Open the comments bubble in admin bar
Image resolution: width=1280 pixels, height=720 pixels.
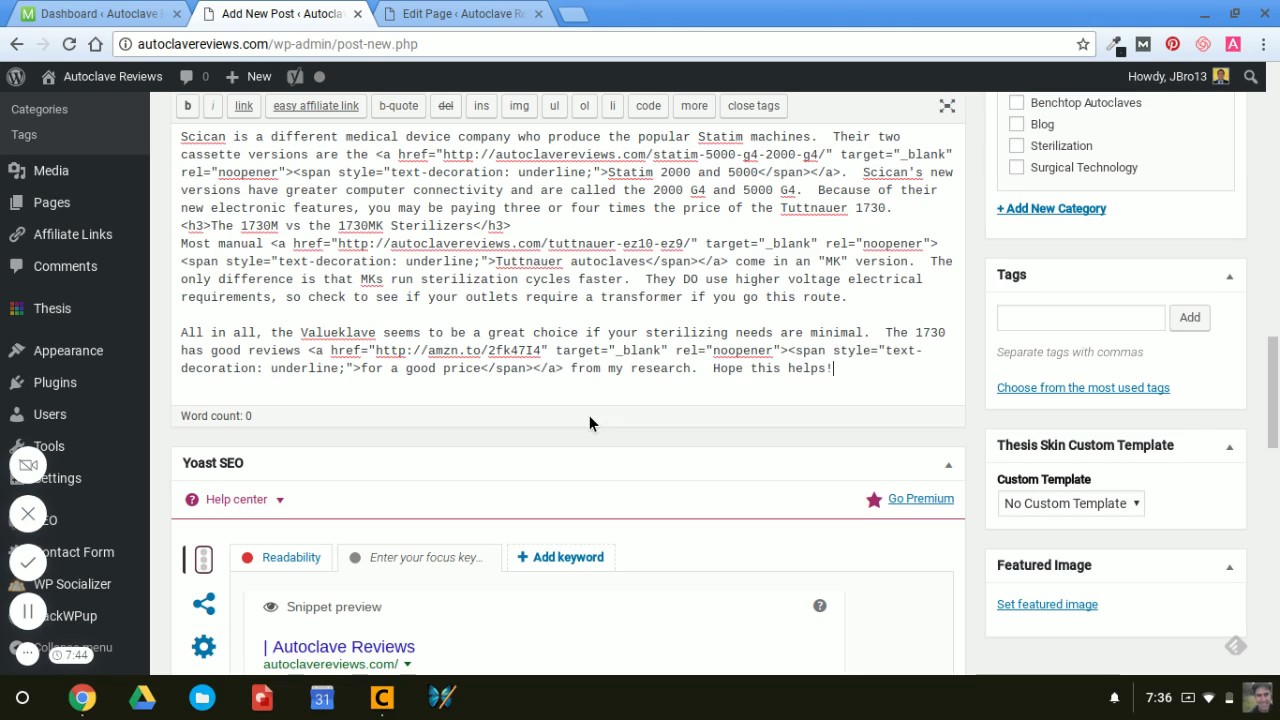pos(194,76)
